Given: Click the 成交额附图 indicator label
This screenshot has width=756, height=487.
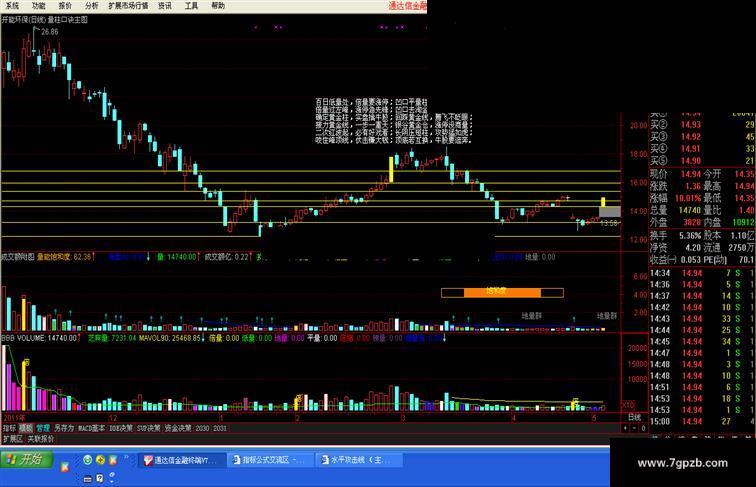Looking at the screenshot, I should click(18, 257).
